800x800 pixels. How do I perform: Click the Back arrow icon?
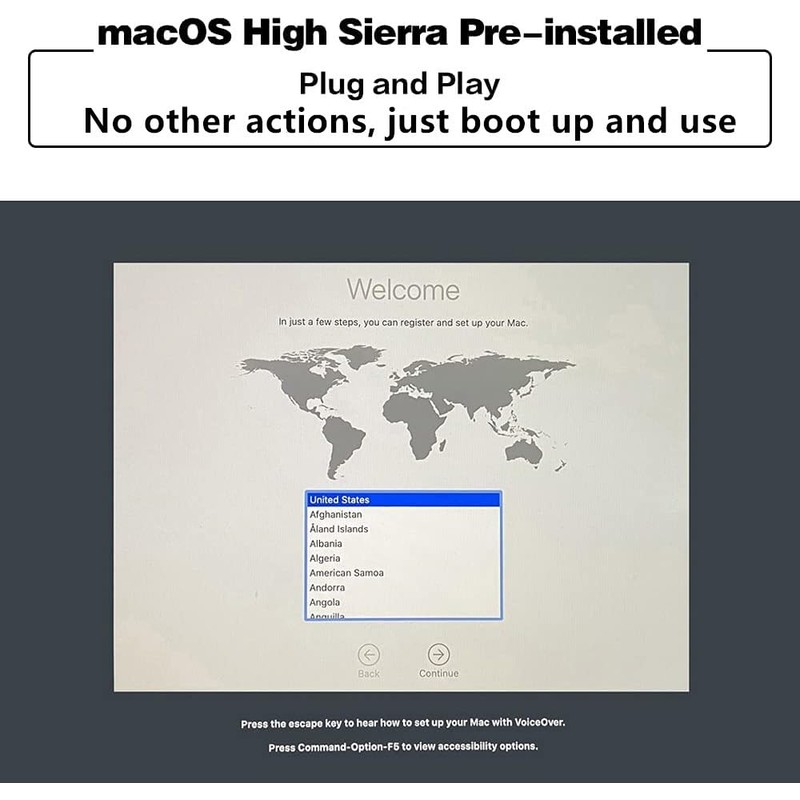click(368, 655)
